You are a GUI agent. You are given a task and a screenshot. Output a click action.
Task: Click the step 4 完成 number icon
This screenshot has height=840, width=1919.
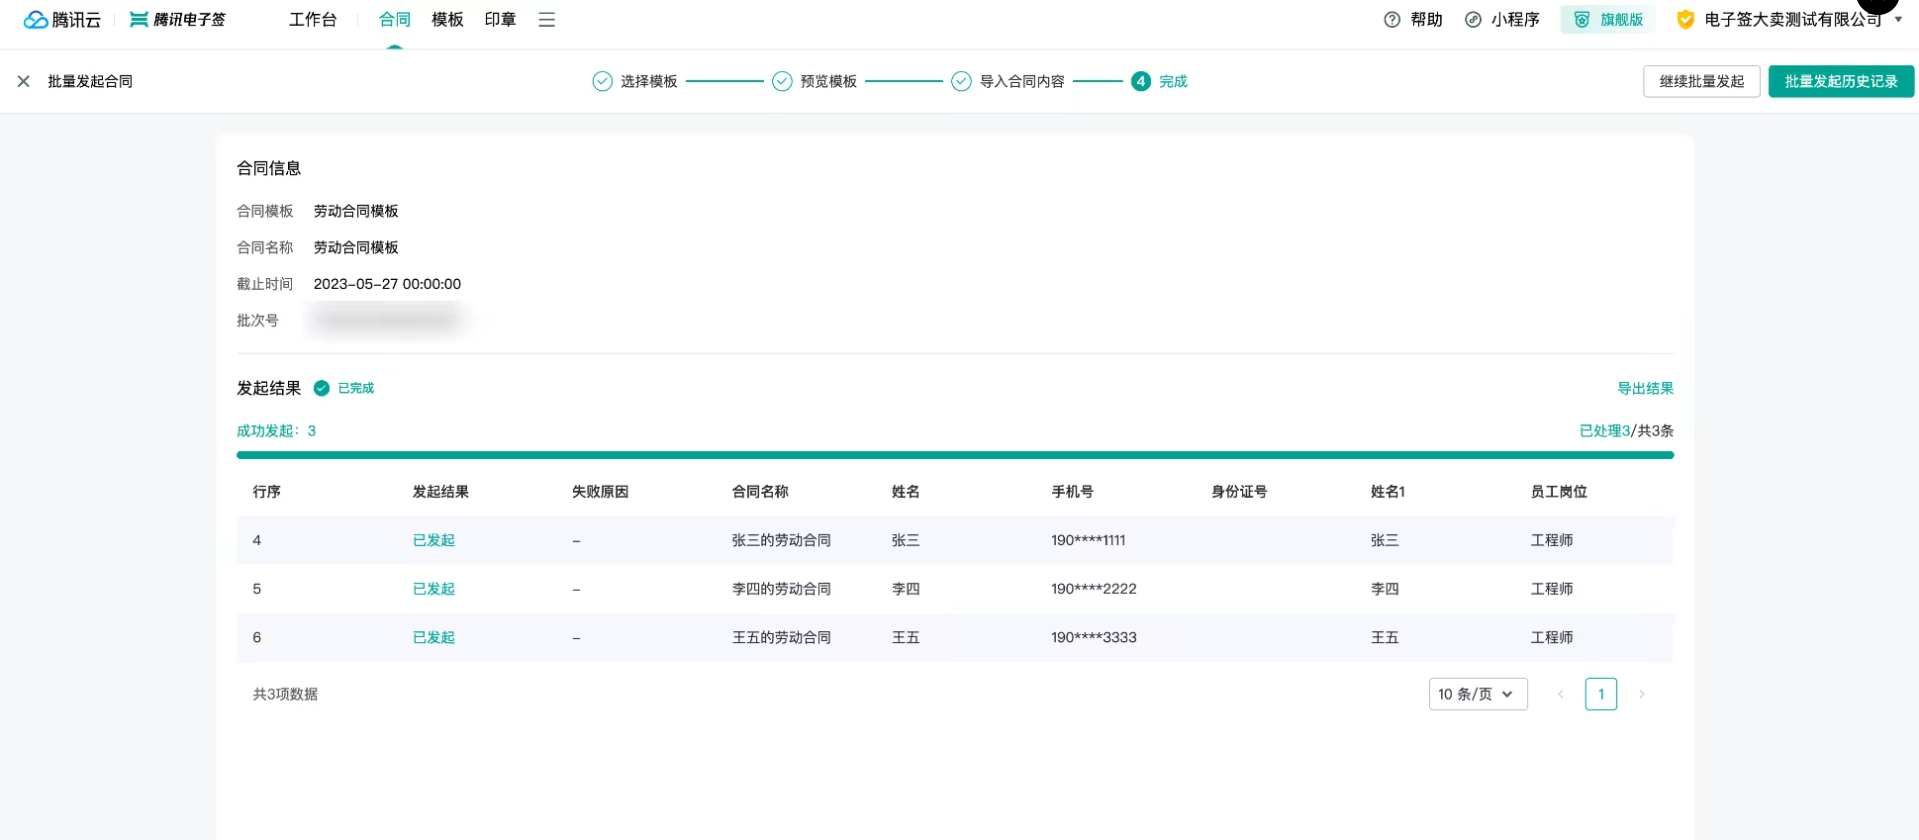pos(1141,81)
